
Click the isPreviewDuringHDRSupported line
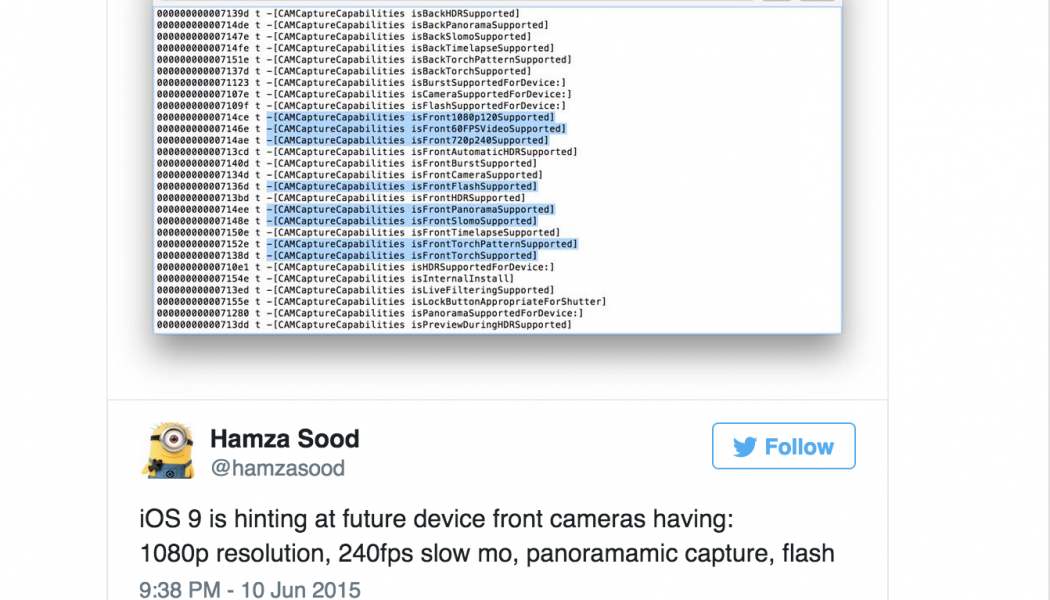coord(422,325)
